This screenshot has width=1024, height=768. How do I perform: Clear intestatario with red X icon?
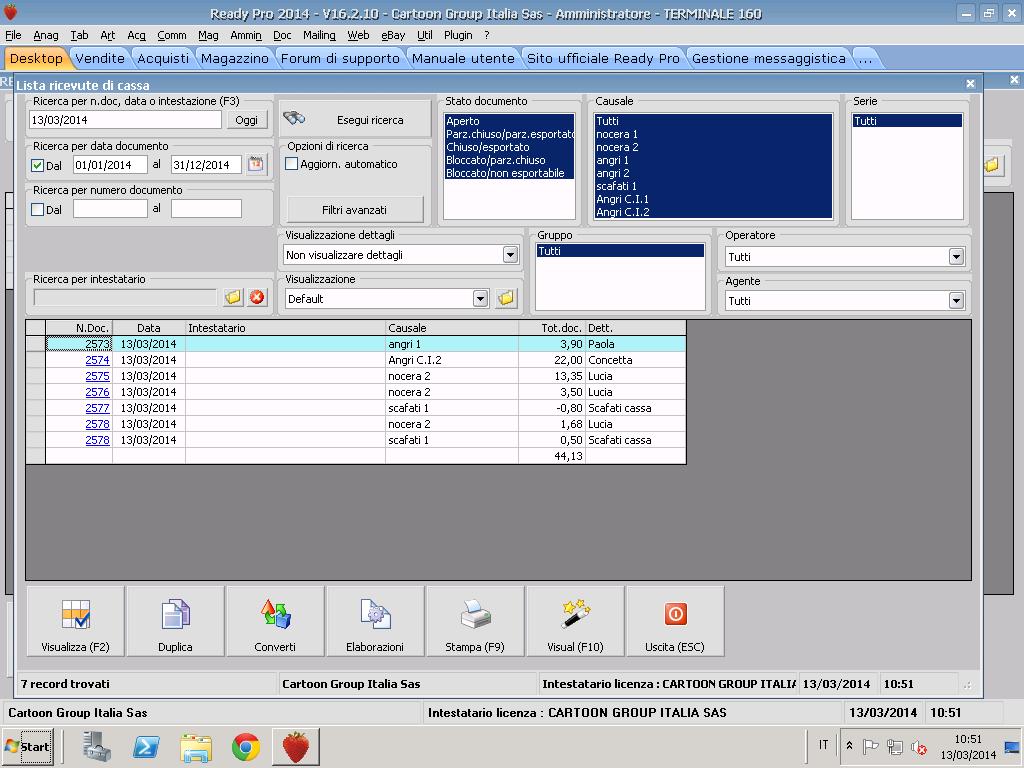pyautogui.click(x=257, y=298)
